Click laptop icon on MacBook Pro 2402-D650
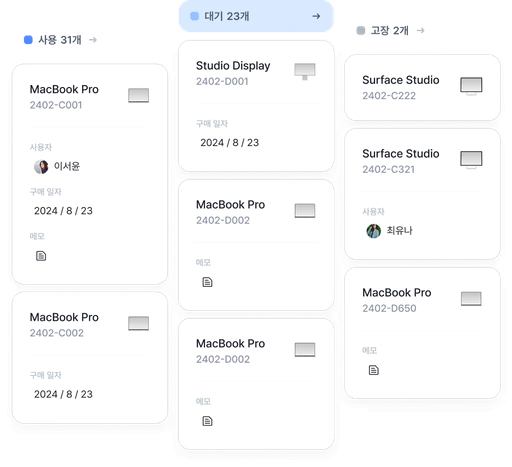 click(471, 299)
